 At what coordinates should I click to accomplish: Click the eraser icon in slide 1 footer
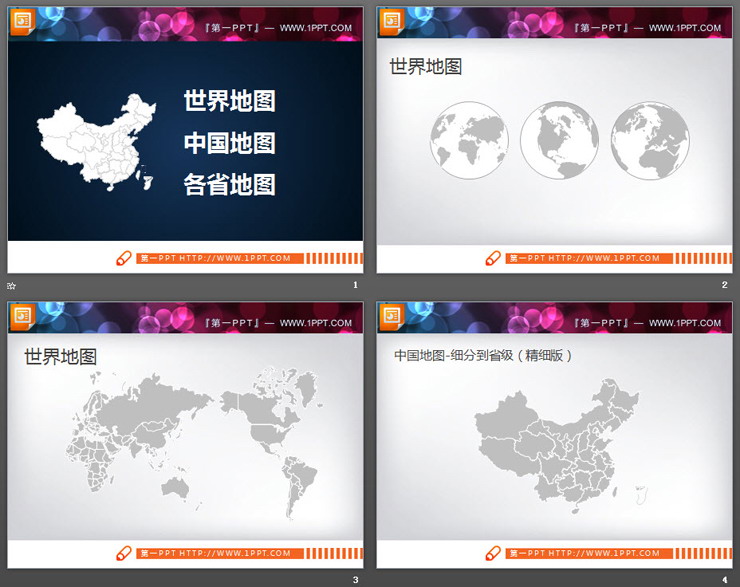tap(124, 258)
